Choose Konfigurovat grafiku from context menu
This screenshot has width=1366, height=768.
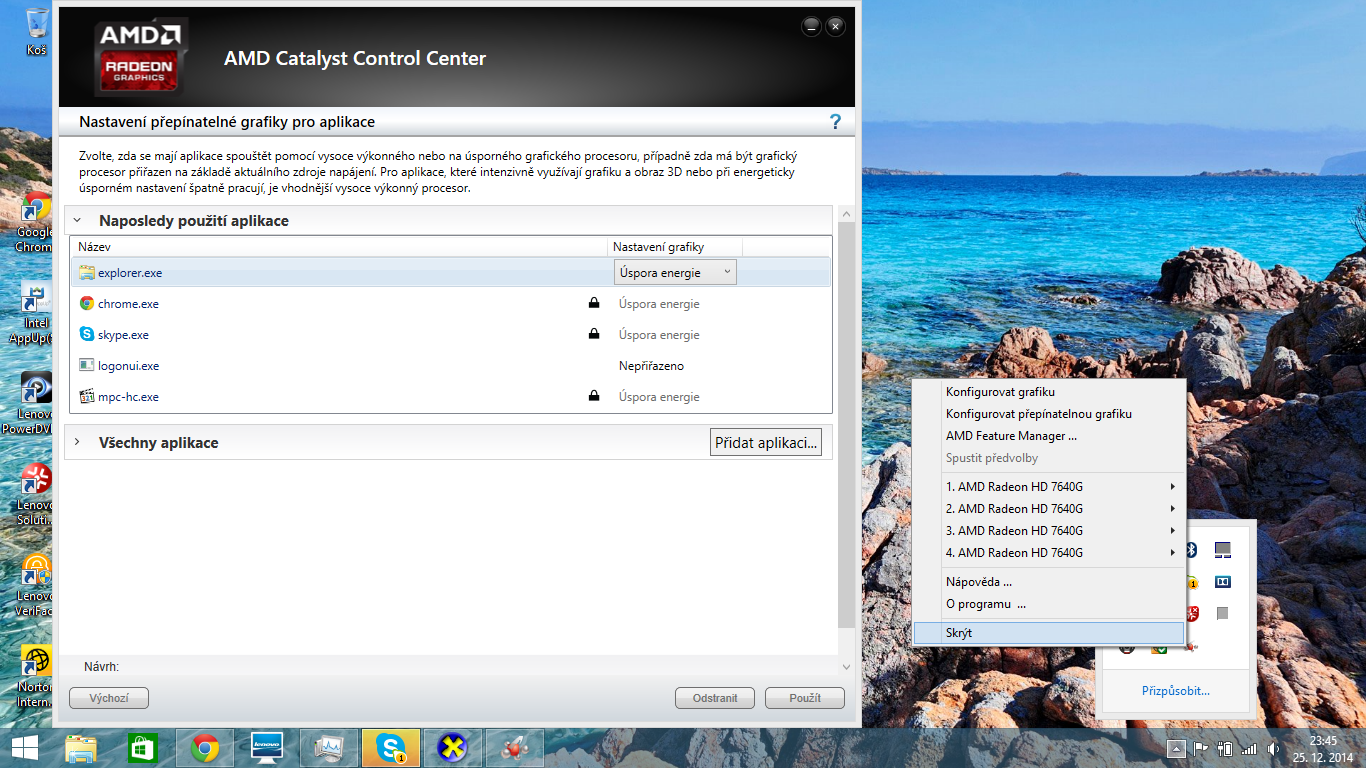[x=1000, y=392]
